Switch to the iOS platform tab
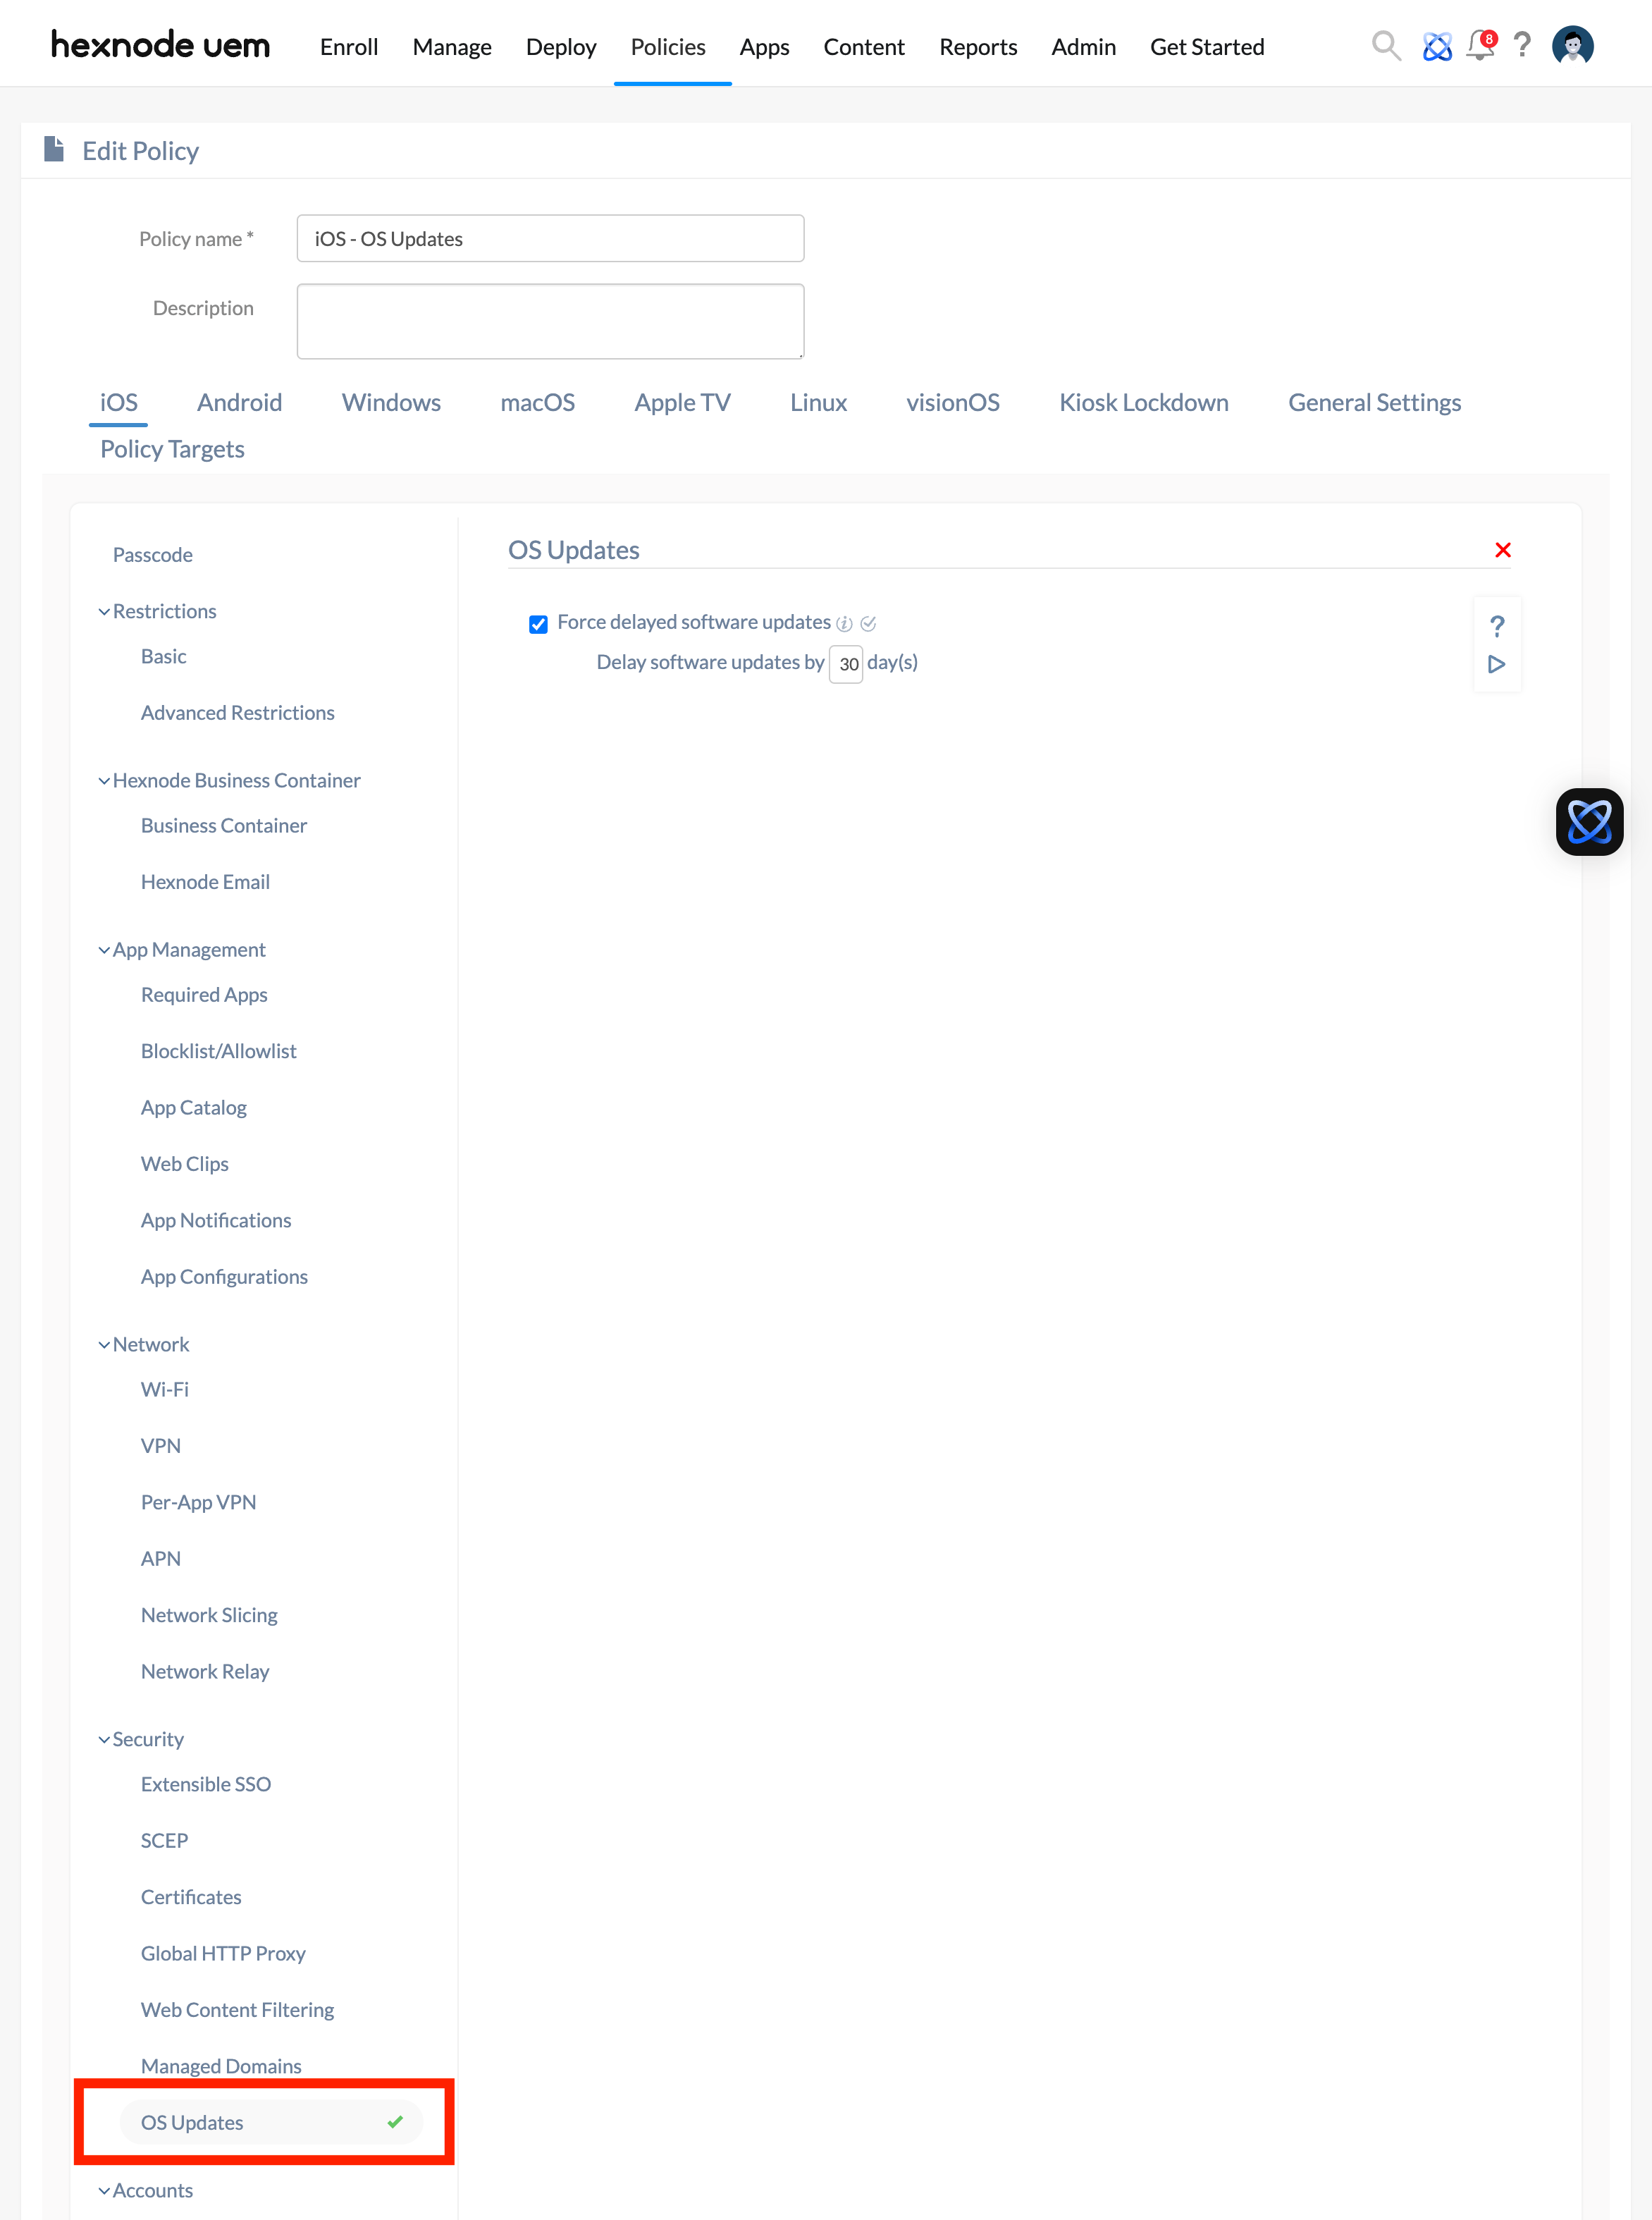This screenshot has width=1652, height=2220. [x=118, y=403]
